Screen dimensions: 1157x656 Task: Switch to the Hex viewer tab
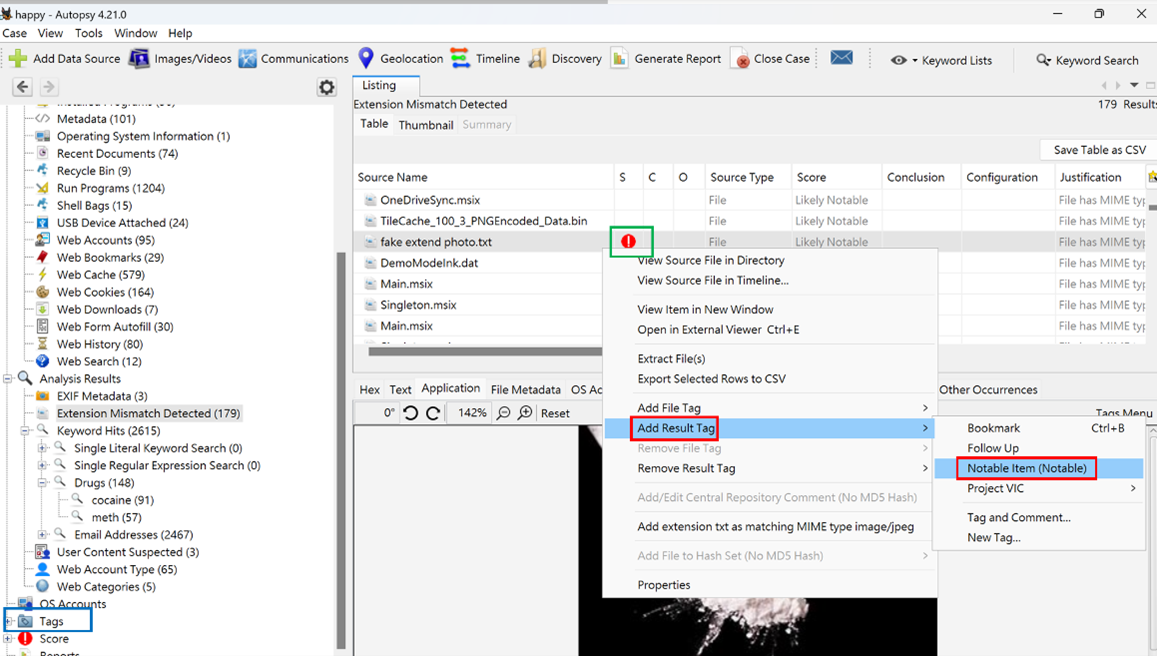[x=370, y=390]
